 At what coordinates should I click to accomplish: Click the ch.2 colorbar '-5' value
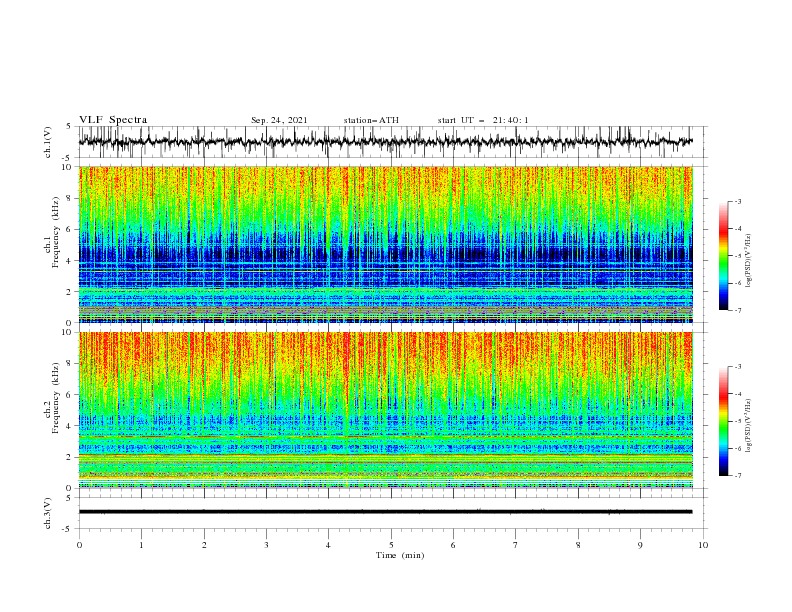(737, 421)
